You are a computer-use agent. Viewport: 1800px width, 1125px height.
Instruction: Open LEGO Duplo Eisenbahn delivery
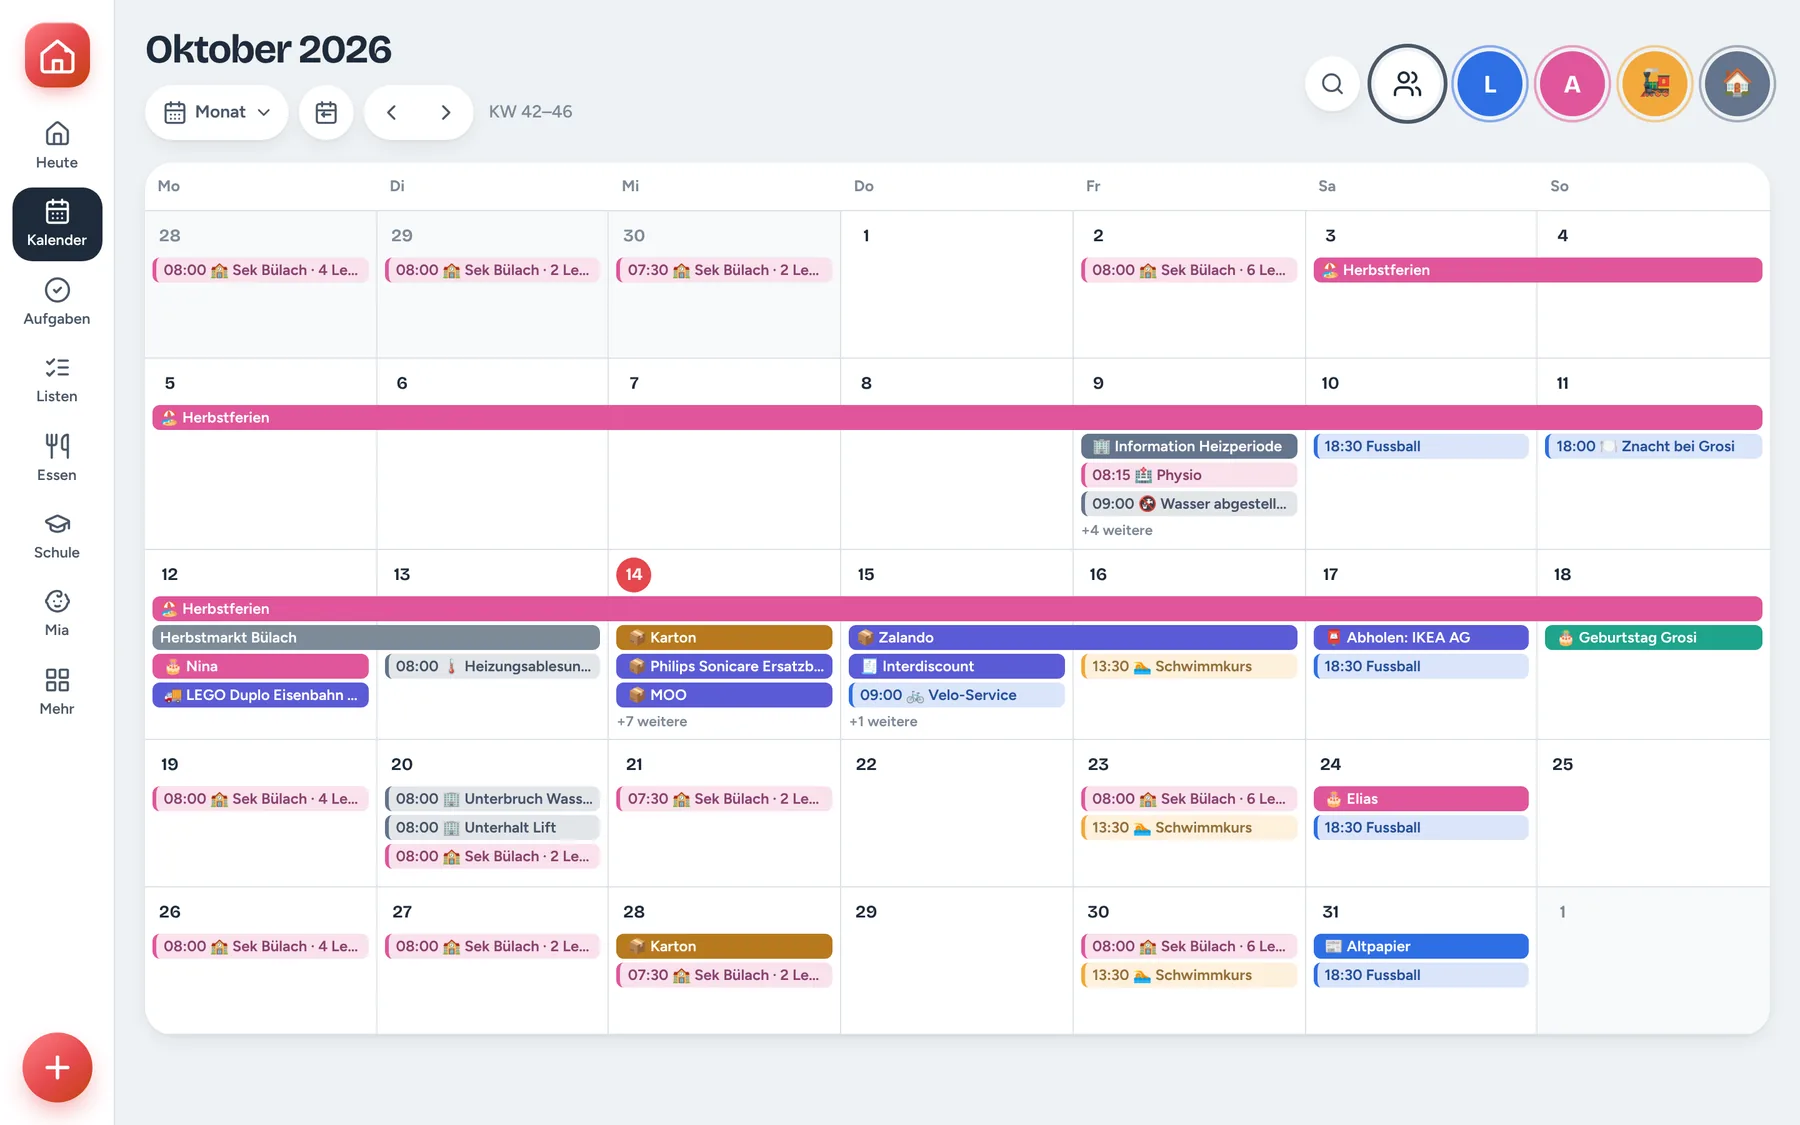click(x=260, y=695)
